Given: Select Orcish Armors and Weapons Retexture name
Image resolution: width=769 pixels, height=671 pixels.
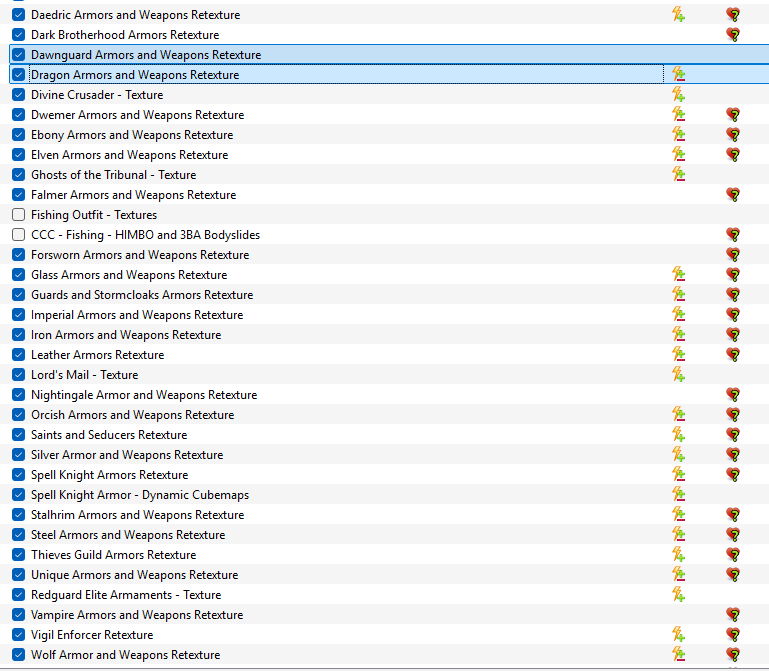Looking at the screenshot, I should click(132, 415).
